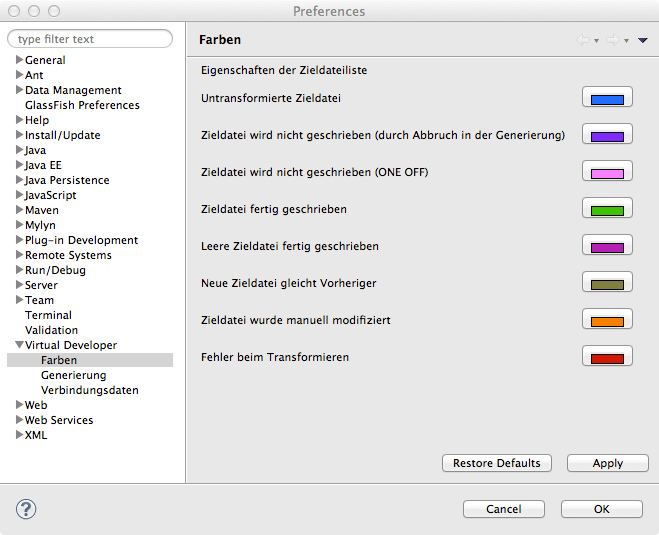This screenshot has width=659, height=535.
Task: Open forward history dropdown arrow
Action: [626, 41]
